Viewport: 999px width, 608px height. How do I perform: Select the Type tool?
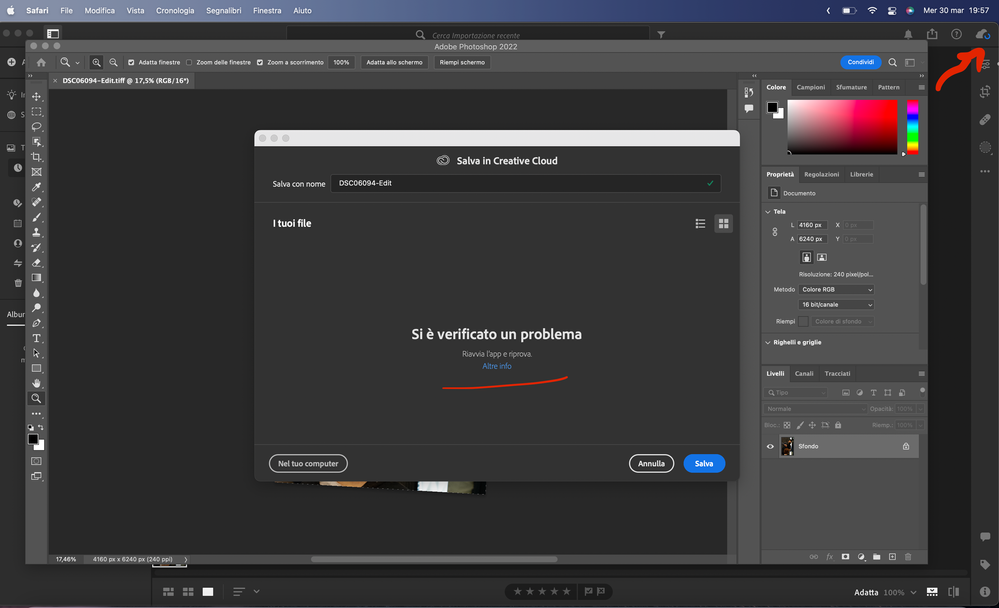click(36, 337)
